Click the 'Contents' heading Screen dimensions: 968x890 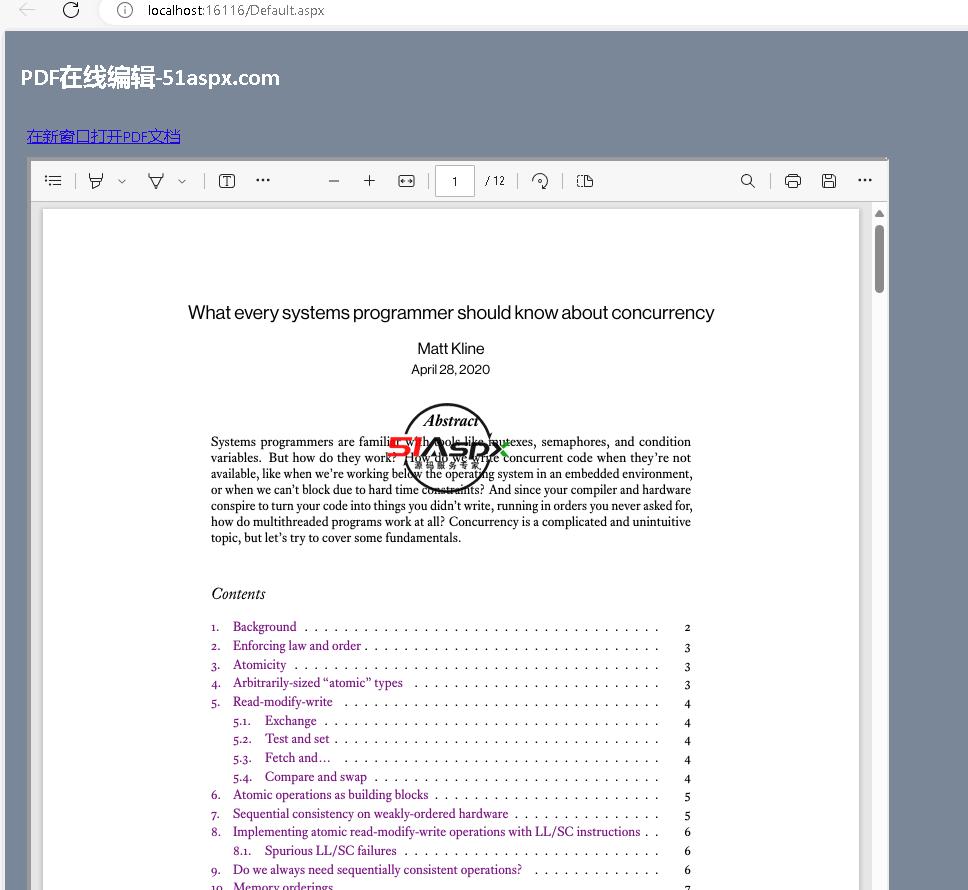(x=238, y=594)
